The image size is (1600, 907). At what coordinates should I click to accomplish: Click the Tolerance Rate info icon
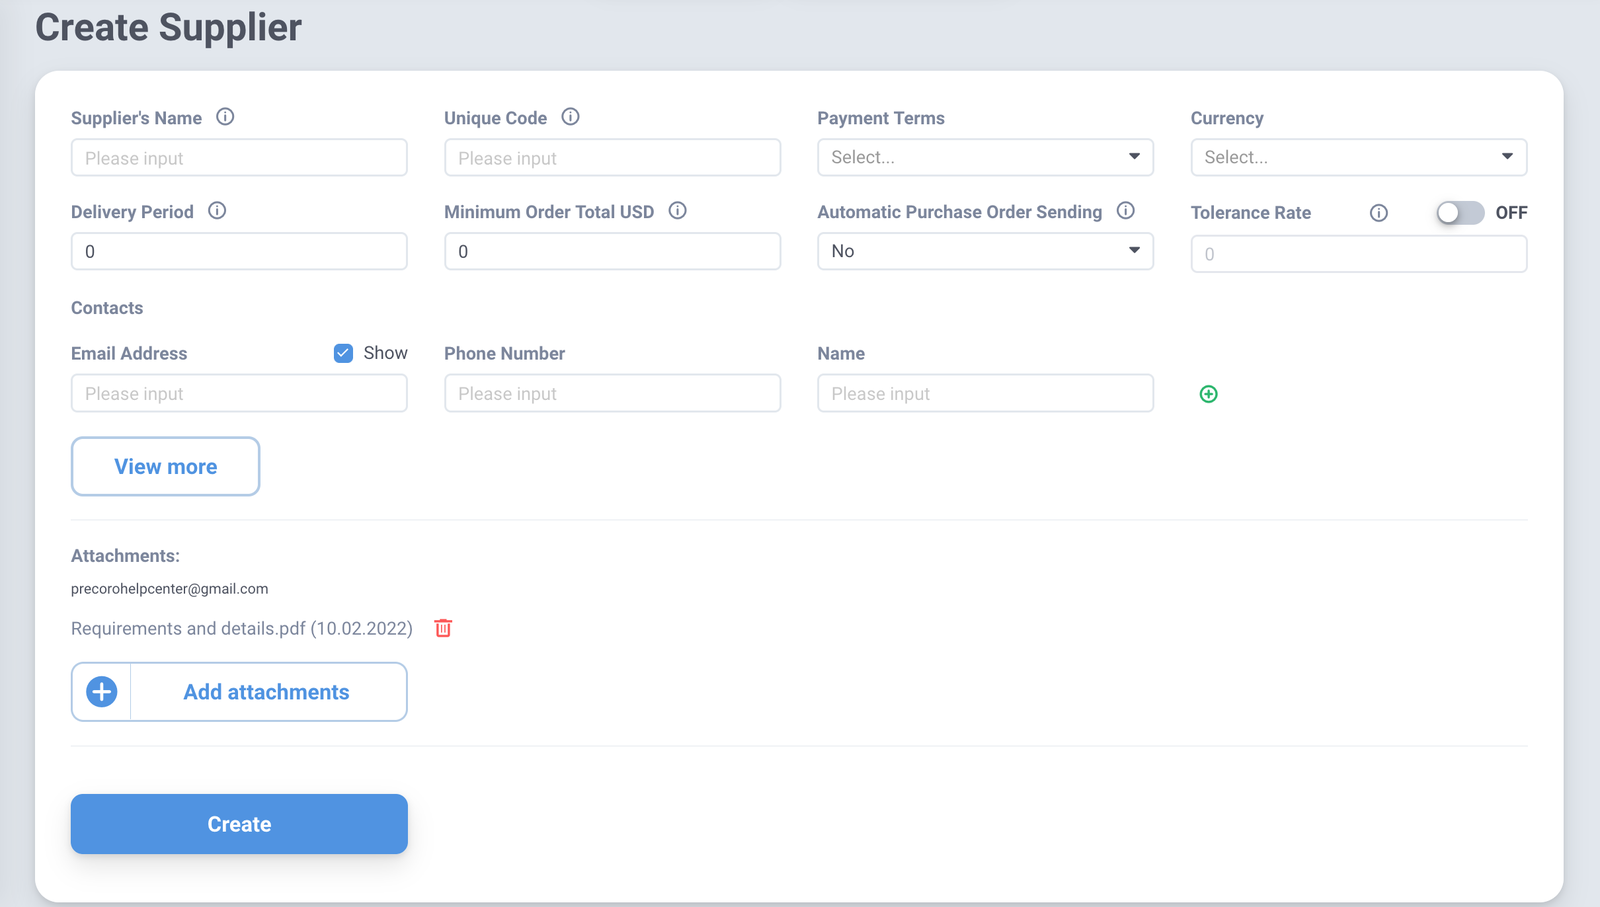click(1378, 213)
